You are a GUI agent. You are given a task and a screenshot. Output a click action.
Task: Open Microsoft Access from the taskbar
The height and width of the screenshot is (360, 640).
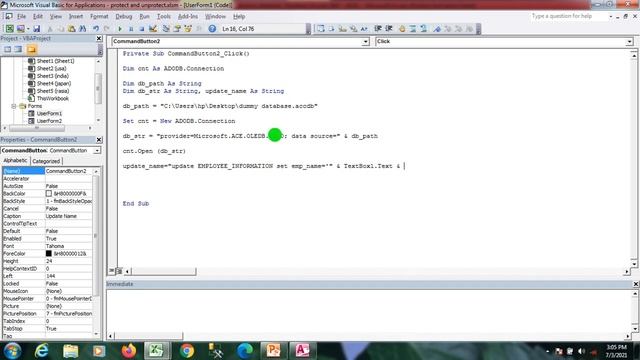[x=302, y=351]
